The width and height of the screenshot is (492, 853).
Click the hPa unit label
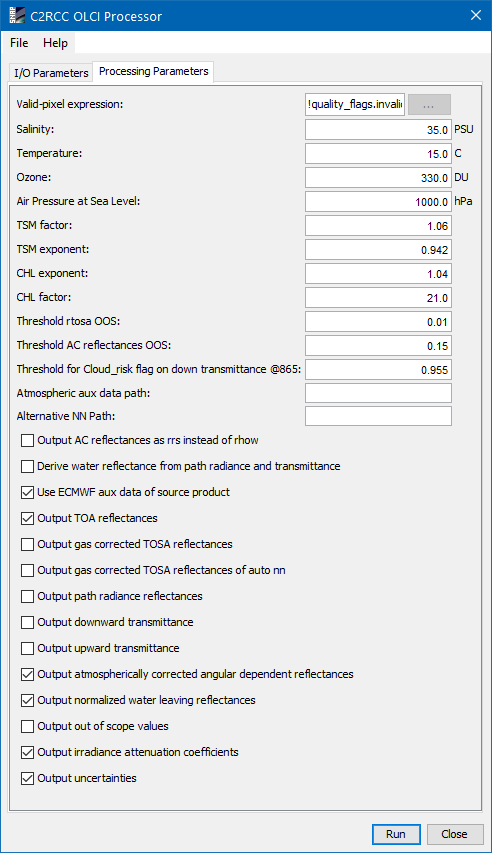point(463,202)
